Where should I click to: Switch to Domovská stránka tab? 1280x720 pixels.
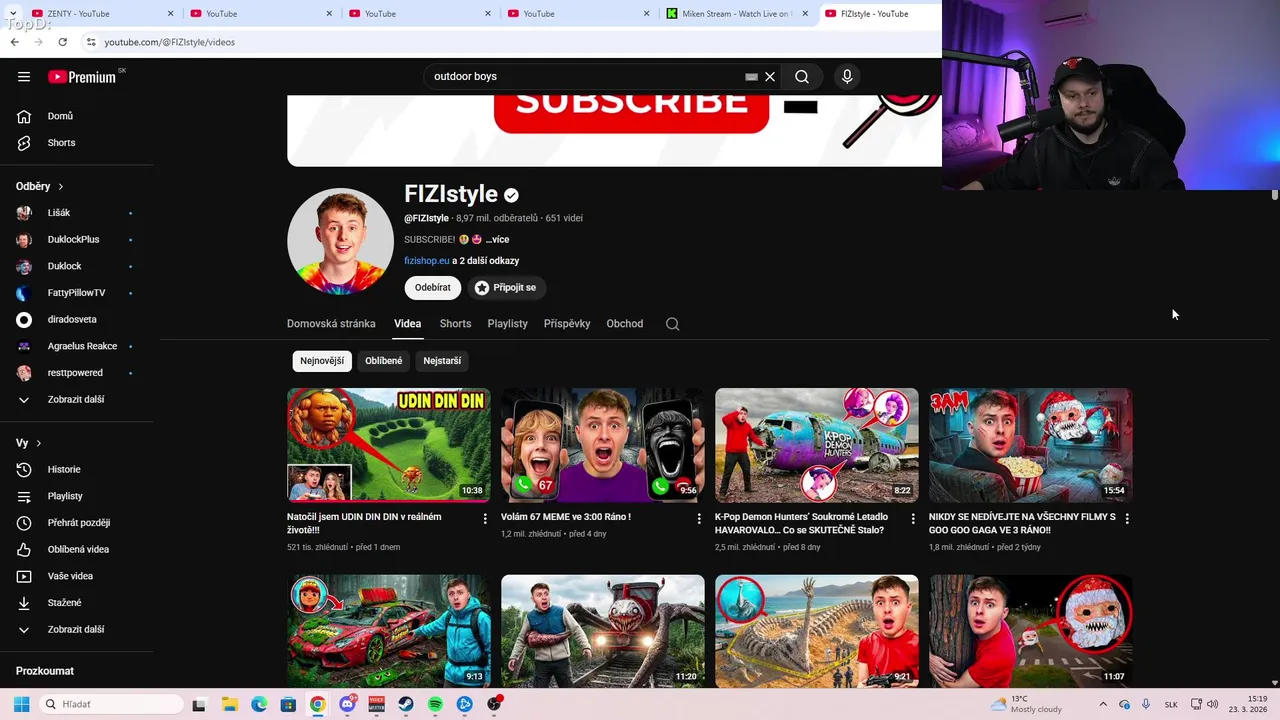click(331, 324)
